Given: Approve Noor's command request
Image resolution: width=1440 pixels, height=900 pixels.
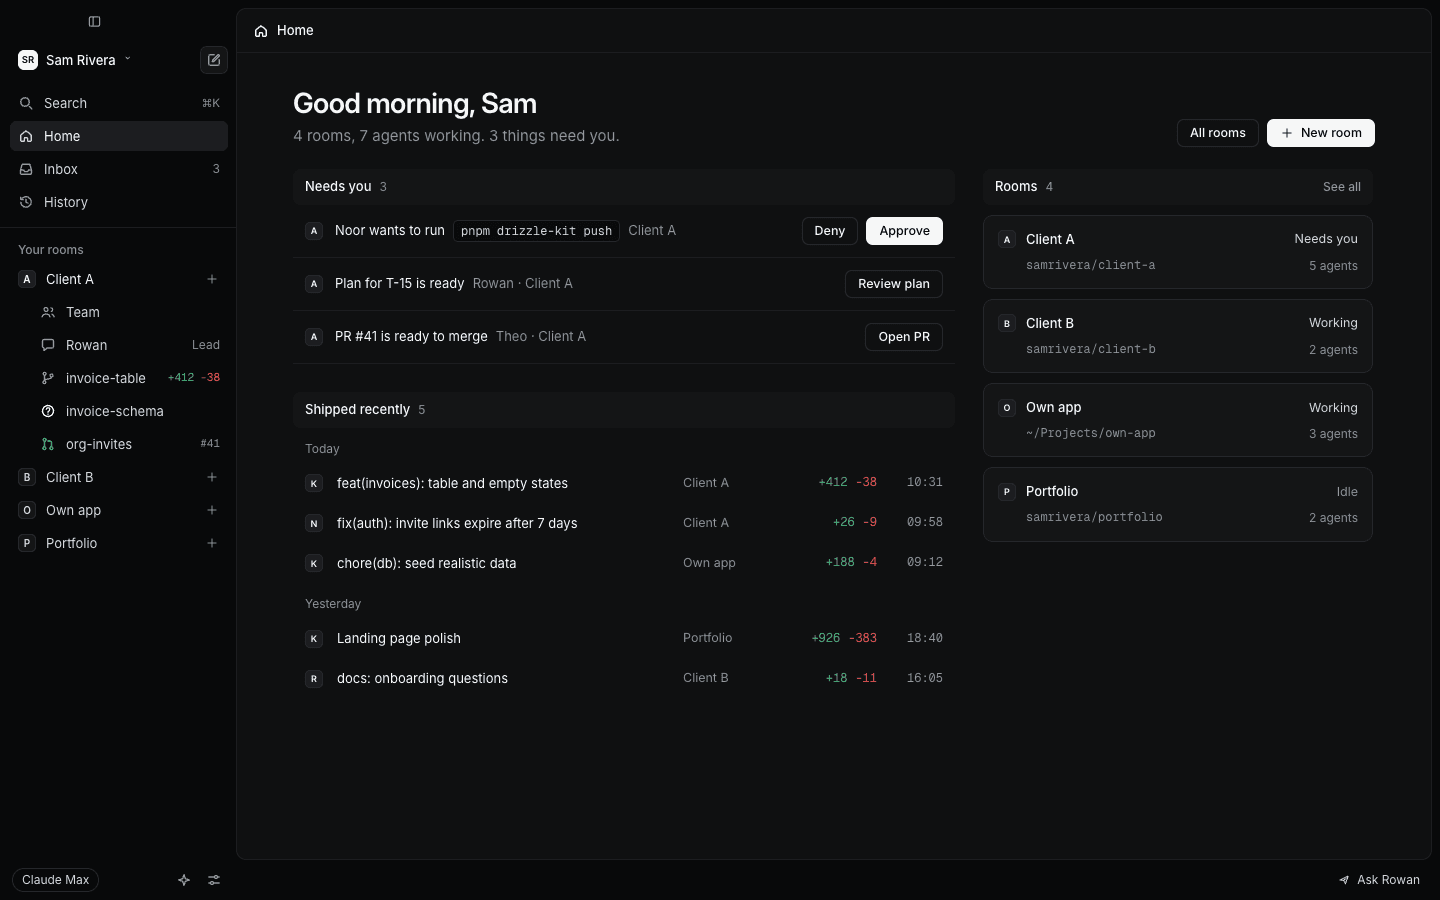Looking at the screenshot, I should [905, 231].
